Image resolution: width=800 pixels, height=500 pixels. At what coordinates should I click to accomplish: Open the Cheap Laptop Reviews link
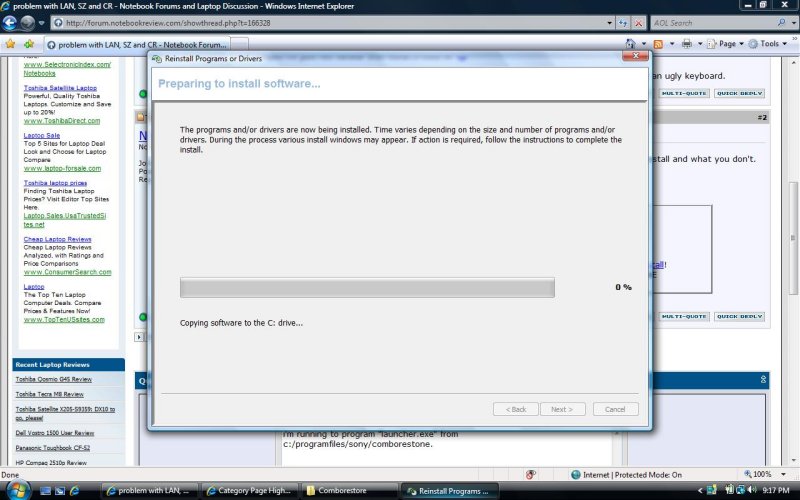pyautogui.click(x=57, y=239)
